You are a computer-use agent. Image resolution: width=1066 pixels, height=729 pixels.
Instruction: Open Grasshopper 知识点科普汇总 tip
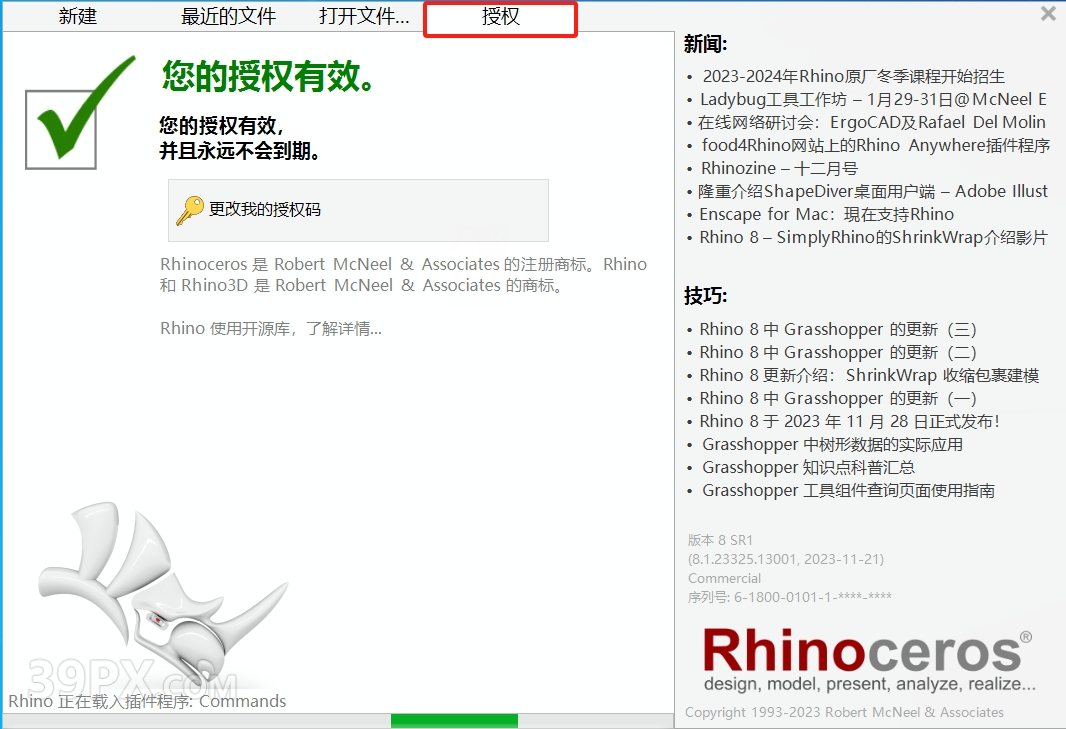coord(808,469)
